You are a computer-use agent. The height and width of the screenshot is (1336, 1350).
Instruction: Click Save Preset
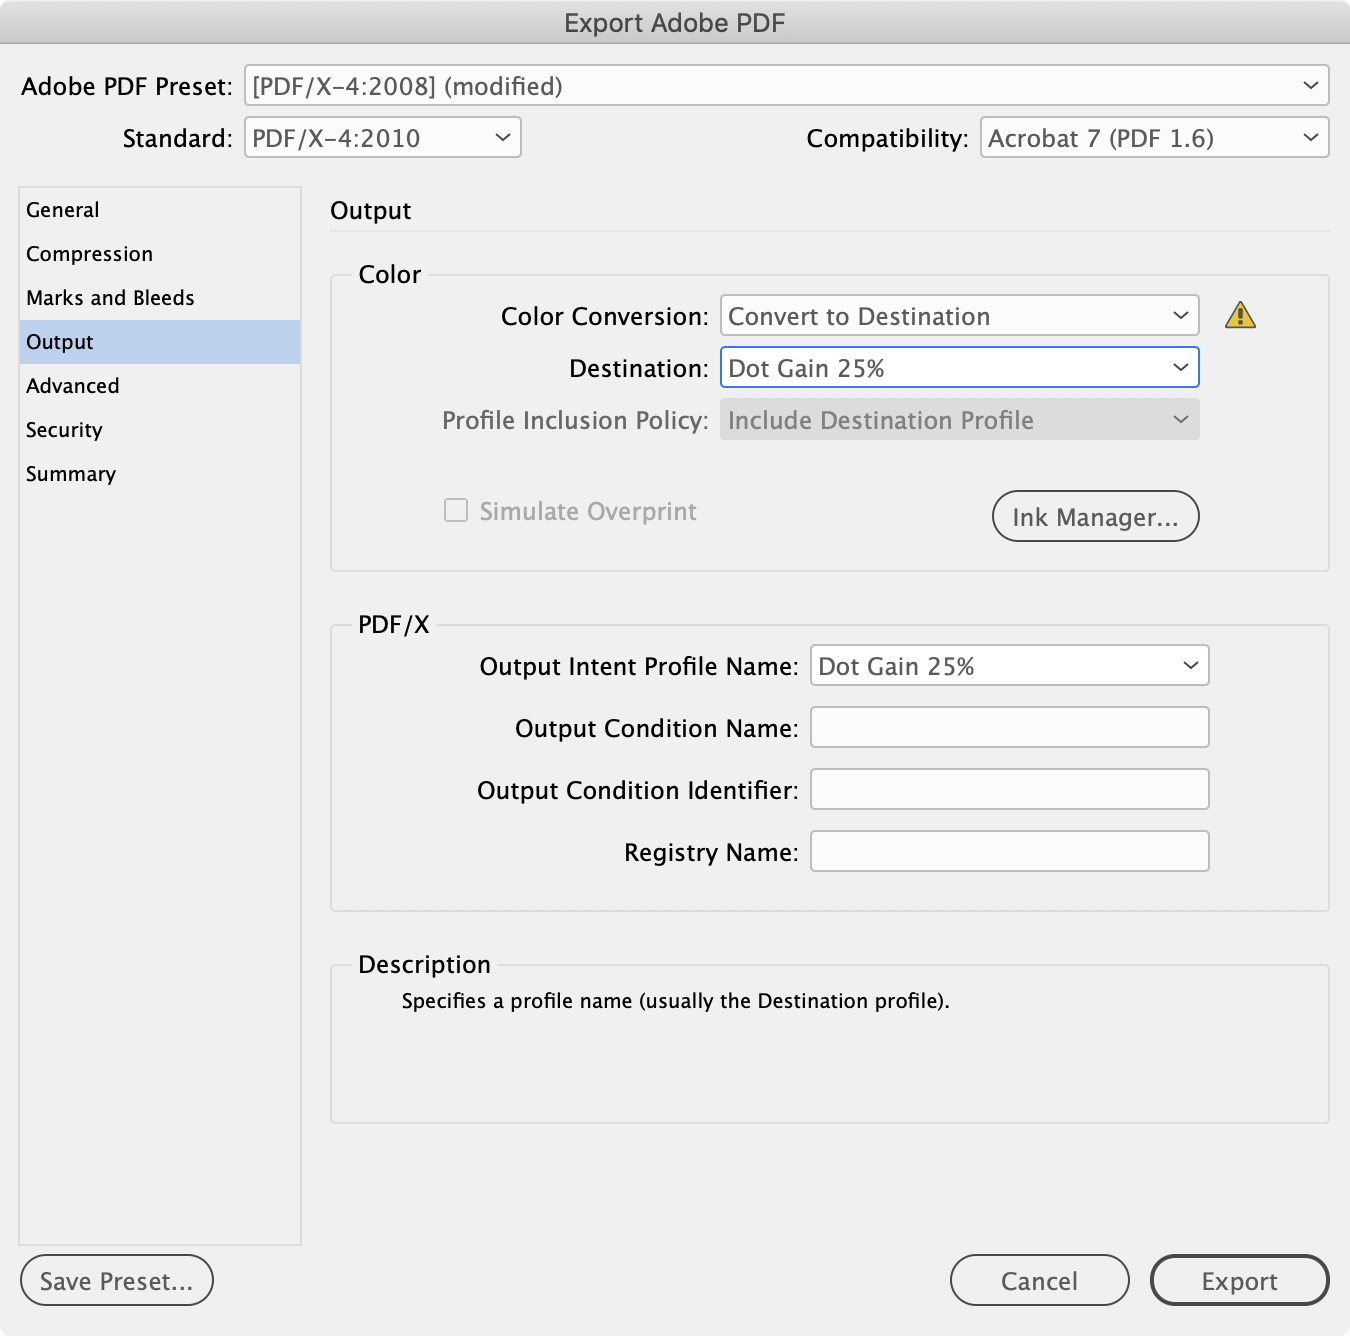pyautogui.click(x=116, y=1280)
